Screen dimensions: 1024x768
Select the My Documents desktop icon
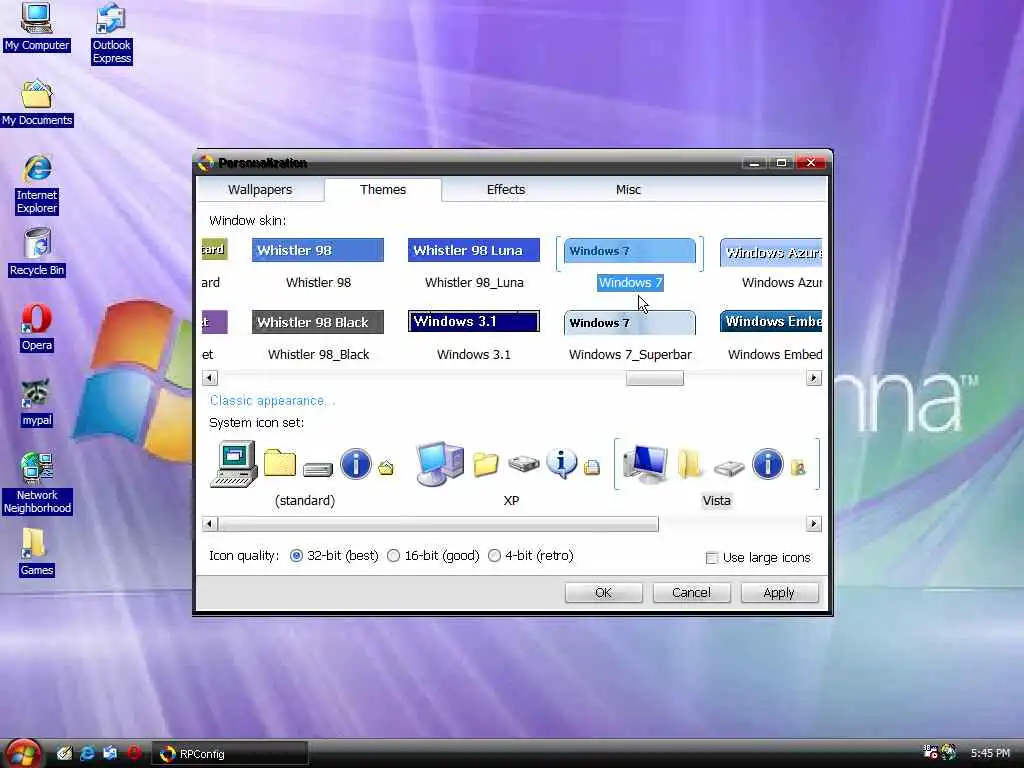point(37,103)
